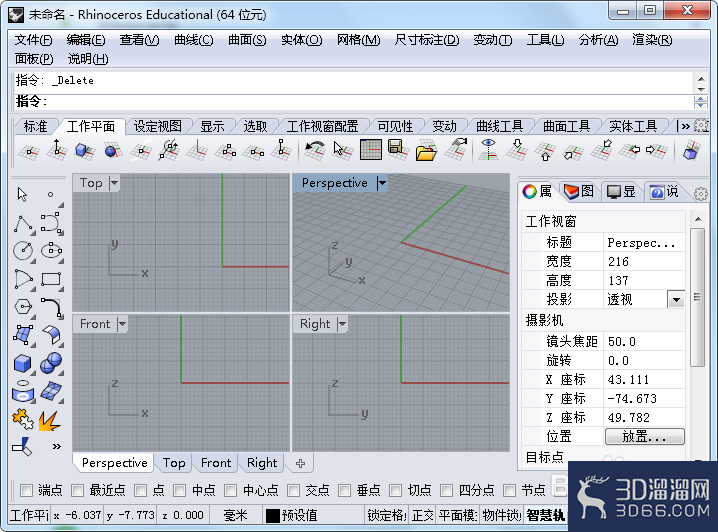Image resolution: width=718 pixels, height=532 pixels.
Task: Toggle the 中点 snap checkbox
Action: (180, 490)
